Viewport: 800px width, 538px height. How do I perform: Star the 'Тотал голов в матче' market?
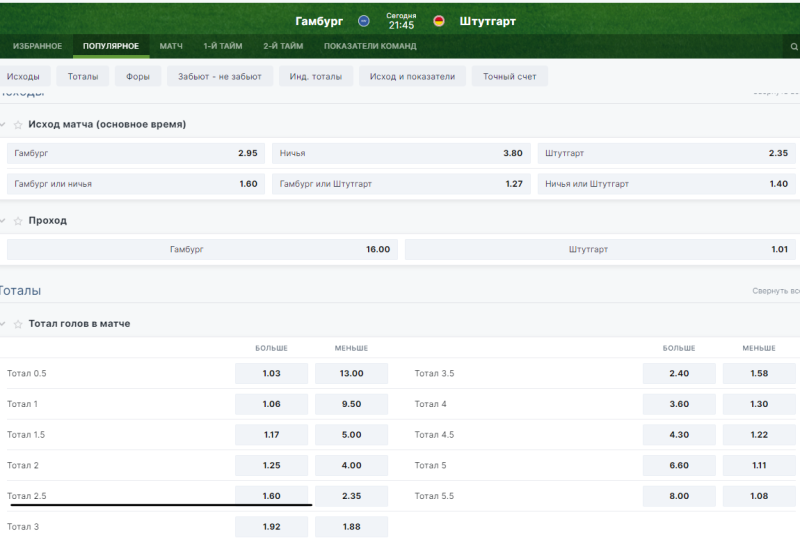click(x=18, y=324)
